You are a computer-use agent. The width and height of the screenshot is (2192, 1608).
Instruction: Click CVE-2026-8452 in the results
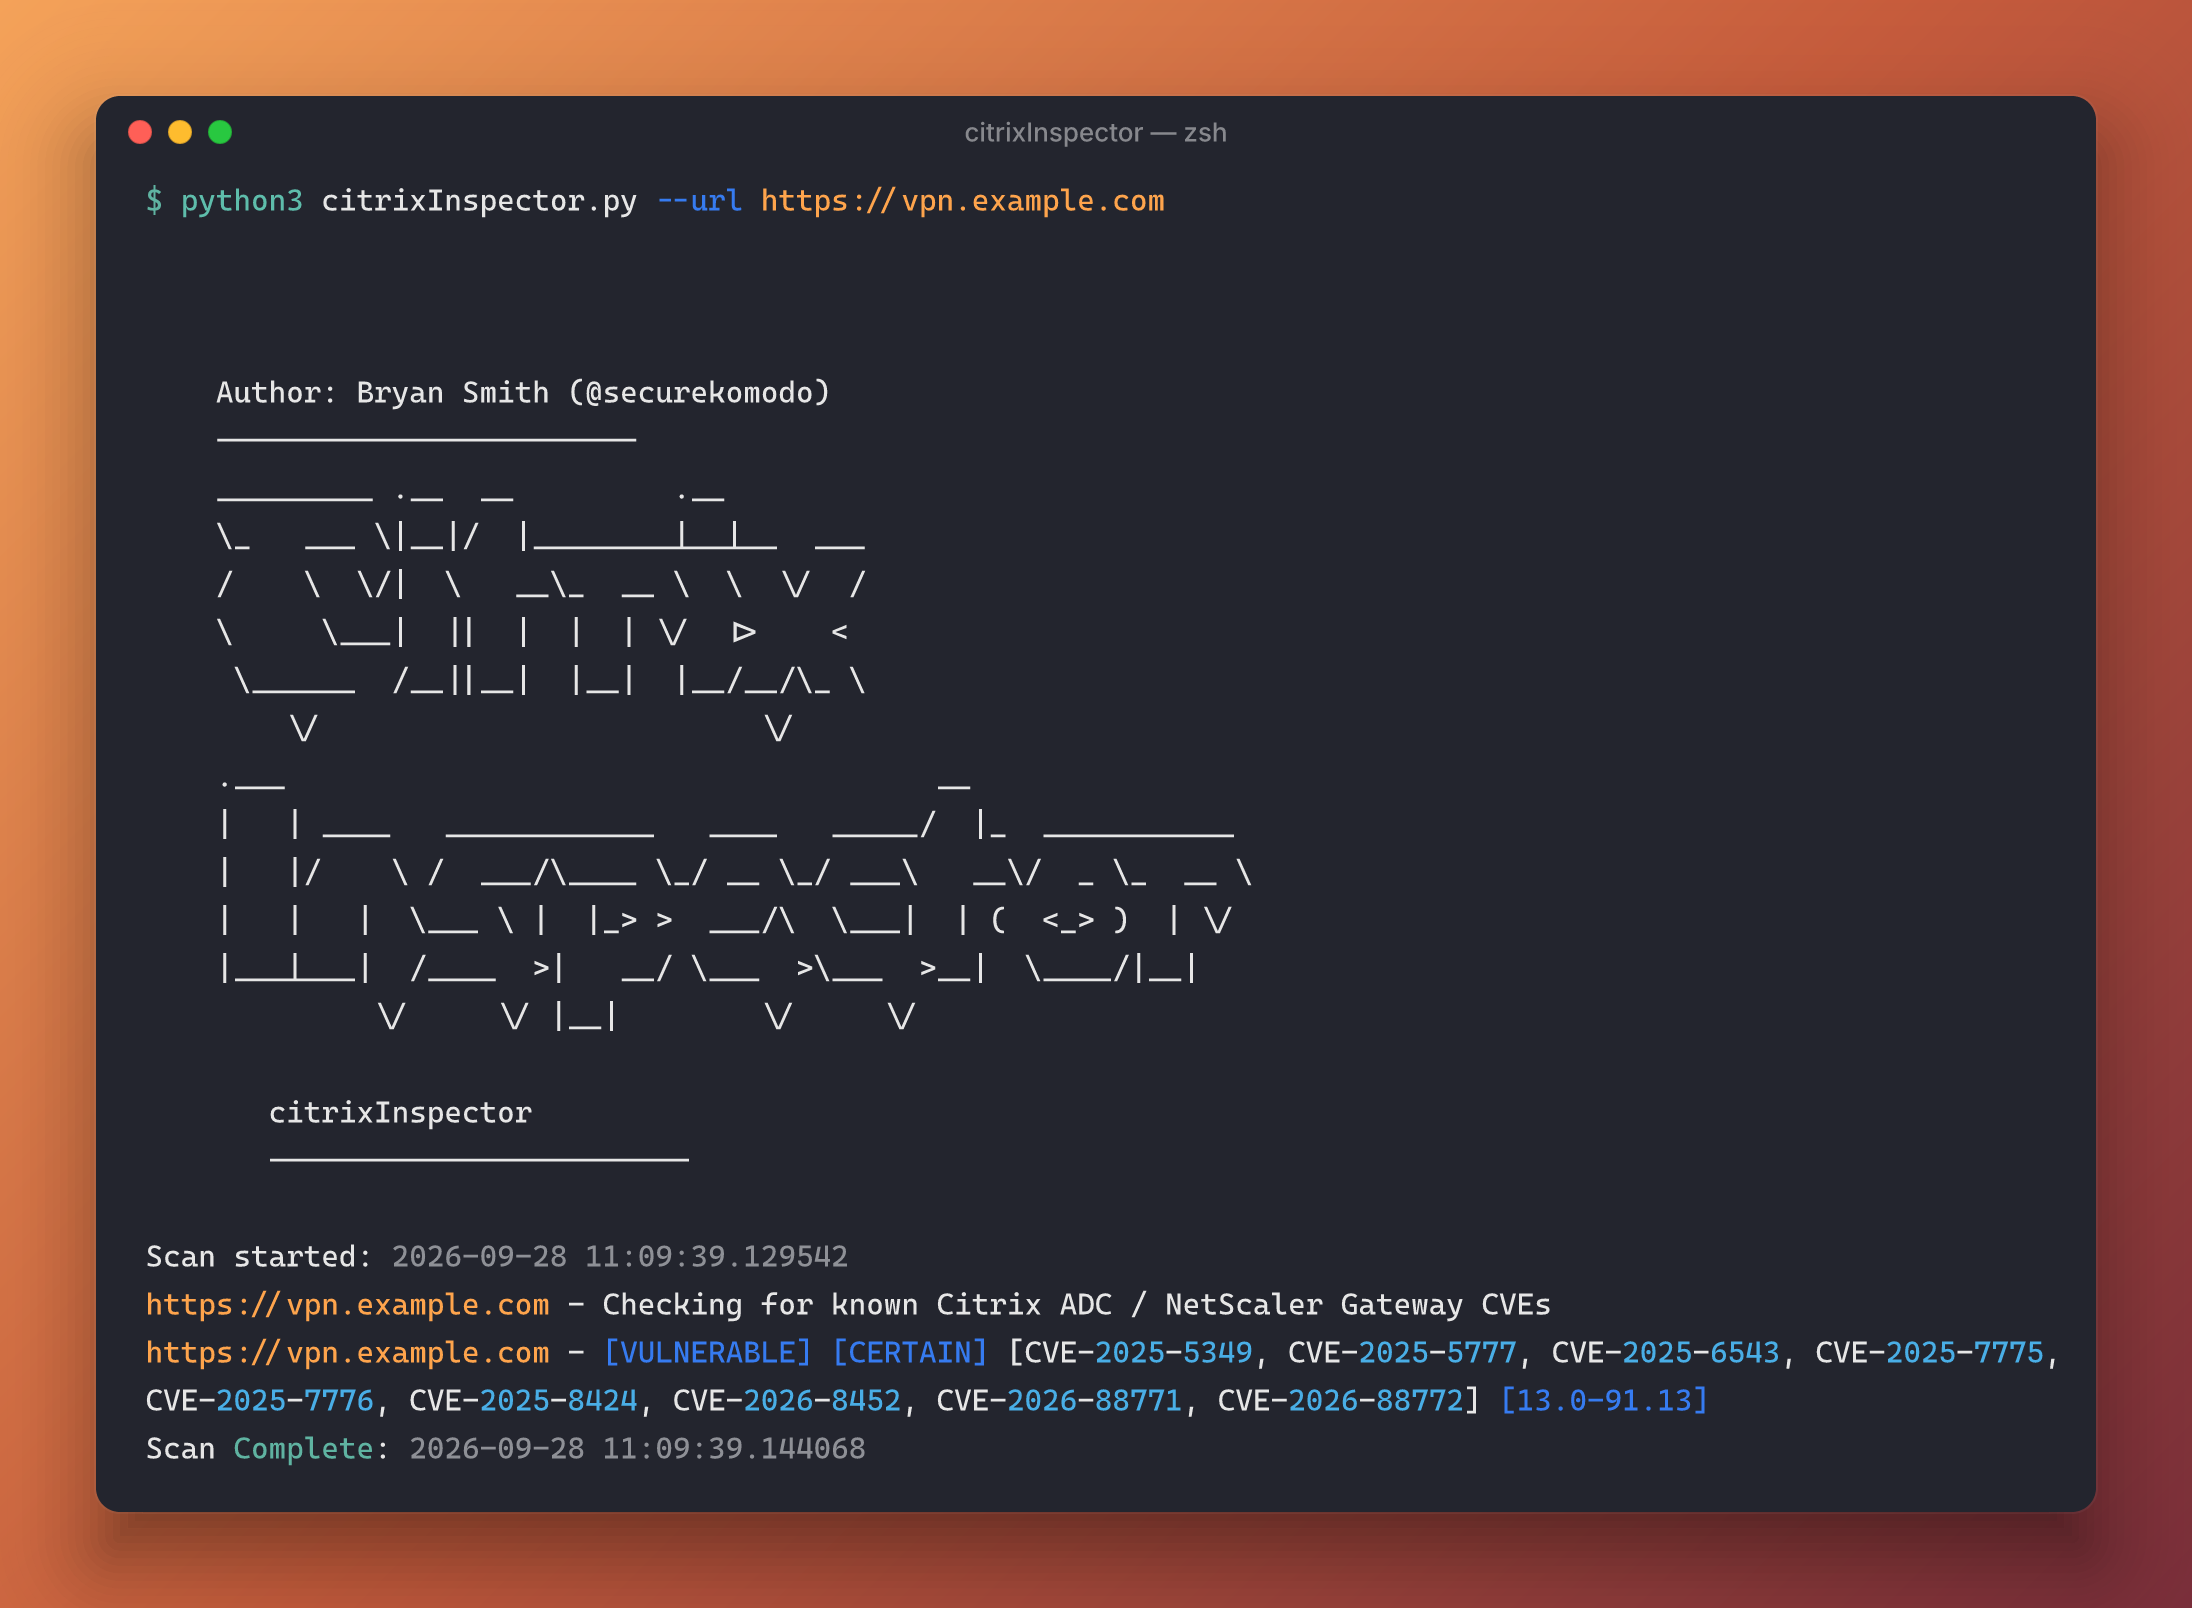click(787, 1401)
